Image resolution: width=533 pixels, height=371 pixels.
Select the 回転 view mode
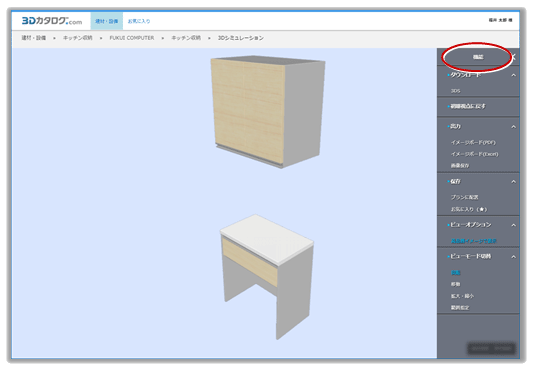455,272
